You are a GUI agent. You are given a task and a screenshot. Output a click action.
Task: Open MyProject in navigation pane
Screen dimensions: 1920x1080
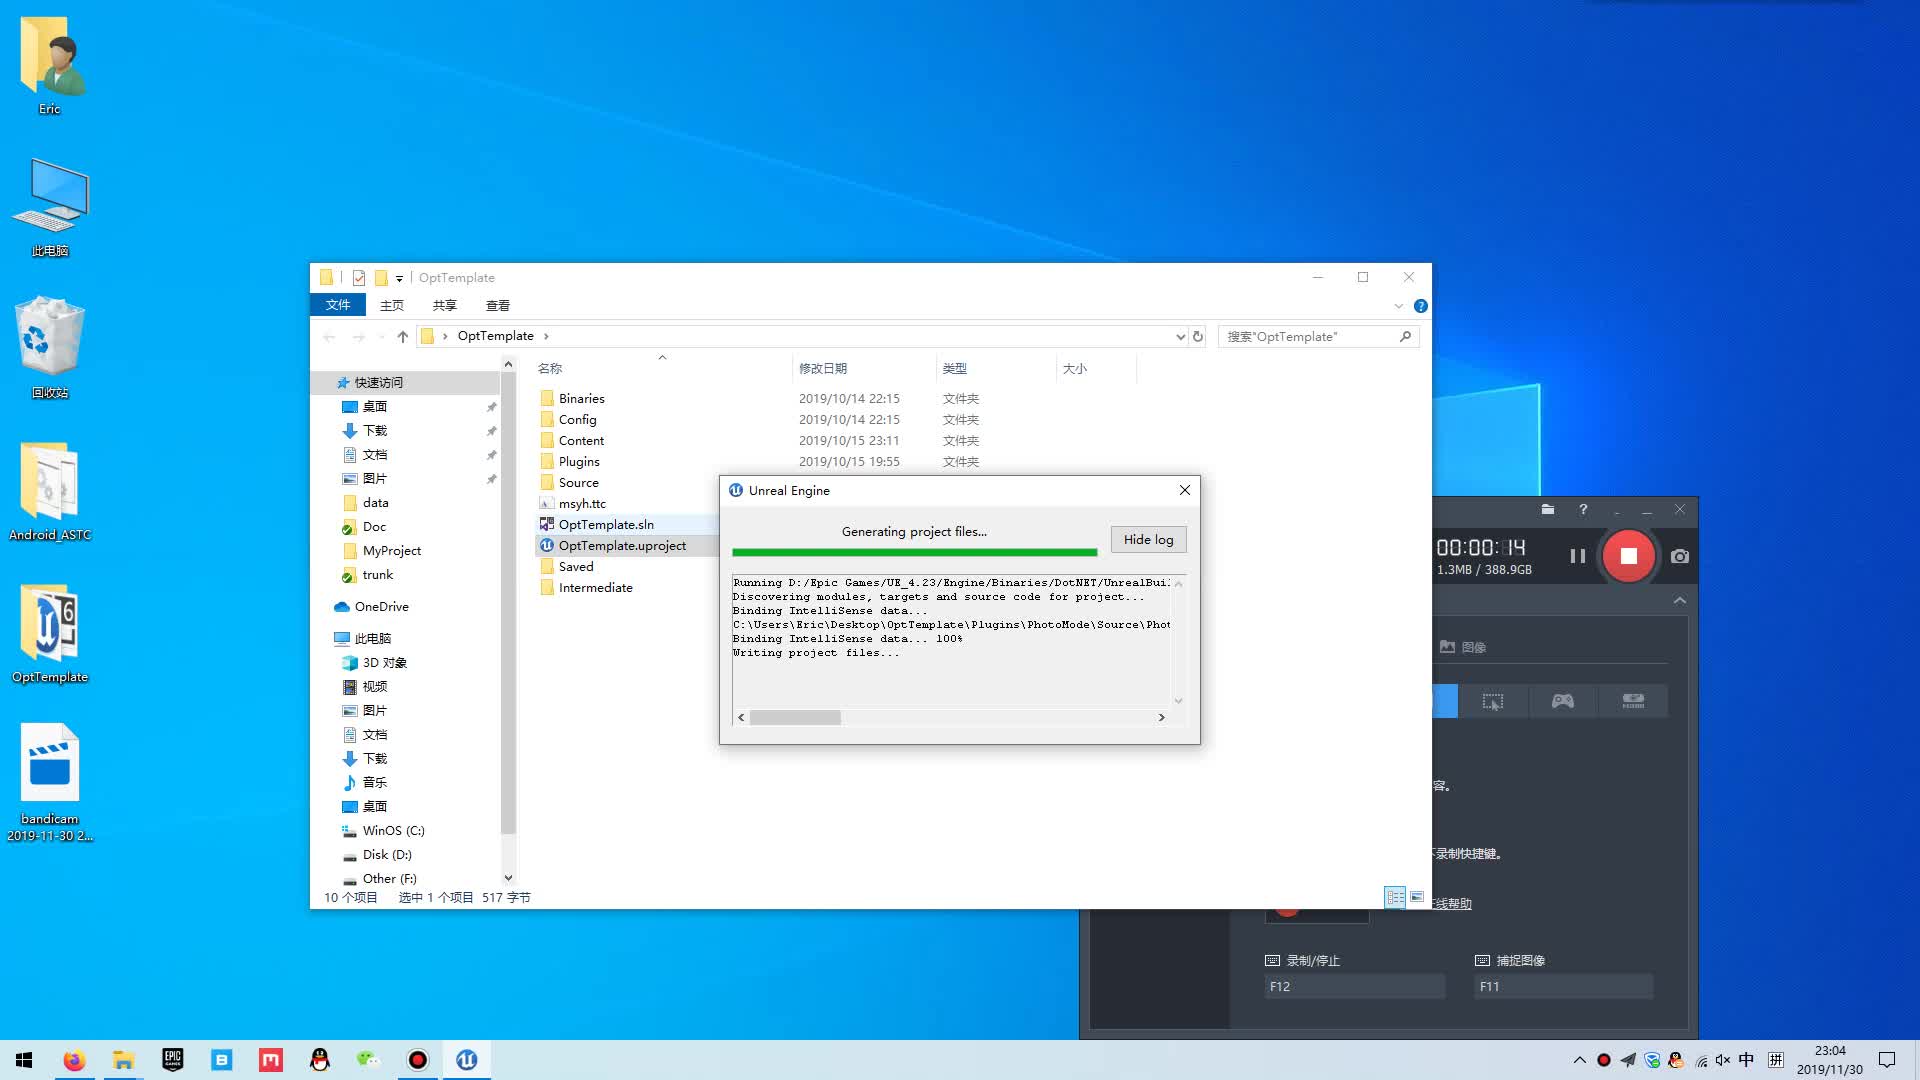(391, 550)
